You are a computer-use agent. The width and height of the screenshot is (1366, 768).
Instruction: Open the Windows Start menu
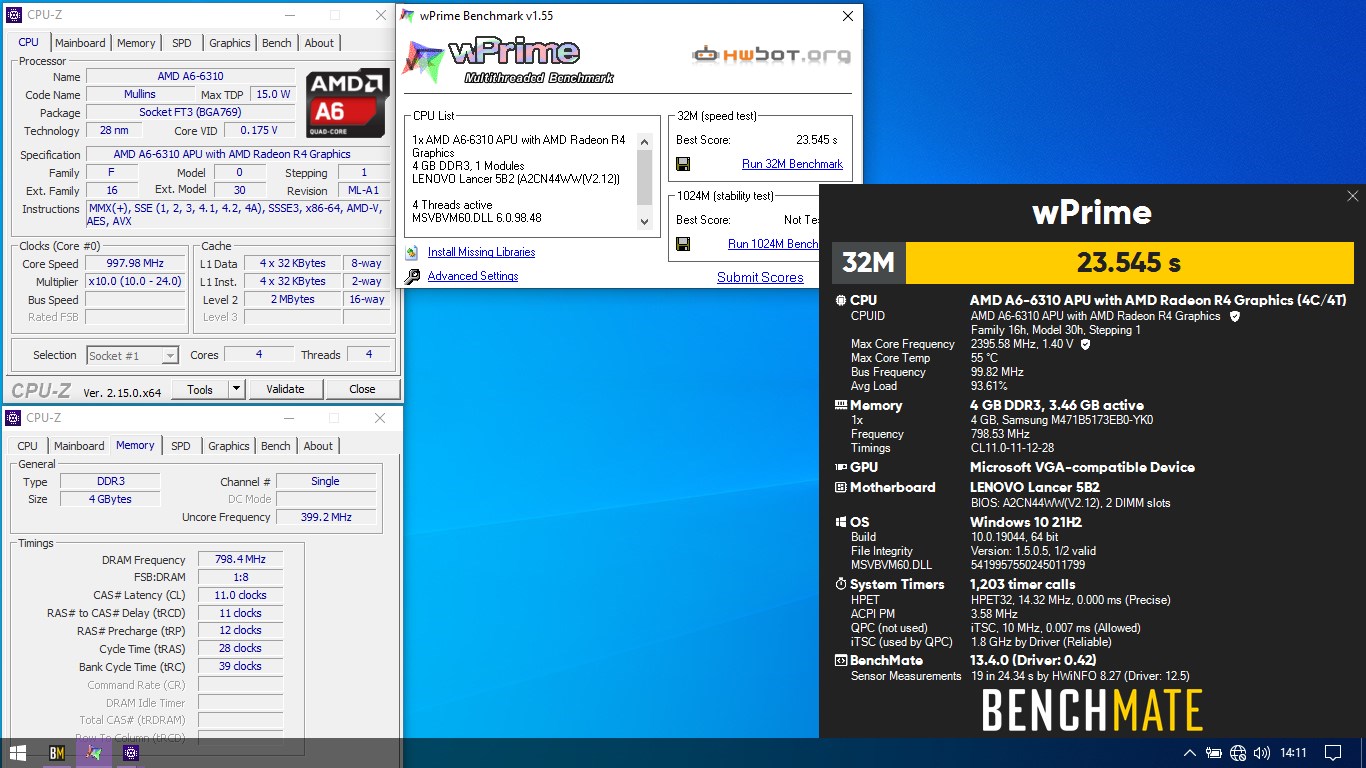pos(17,752)
